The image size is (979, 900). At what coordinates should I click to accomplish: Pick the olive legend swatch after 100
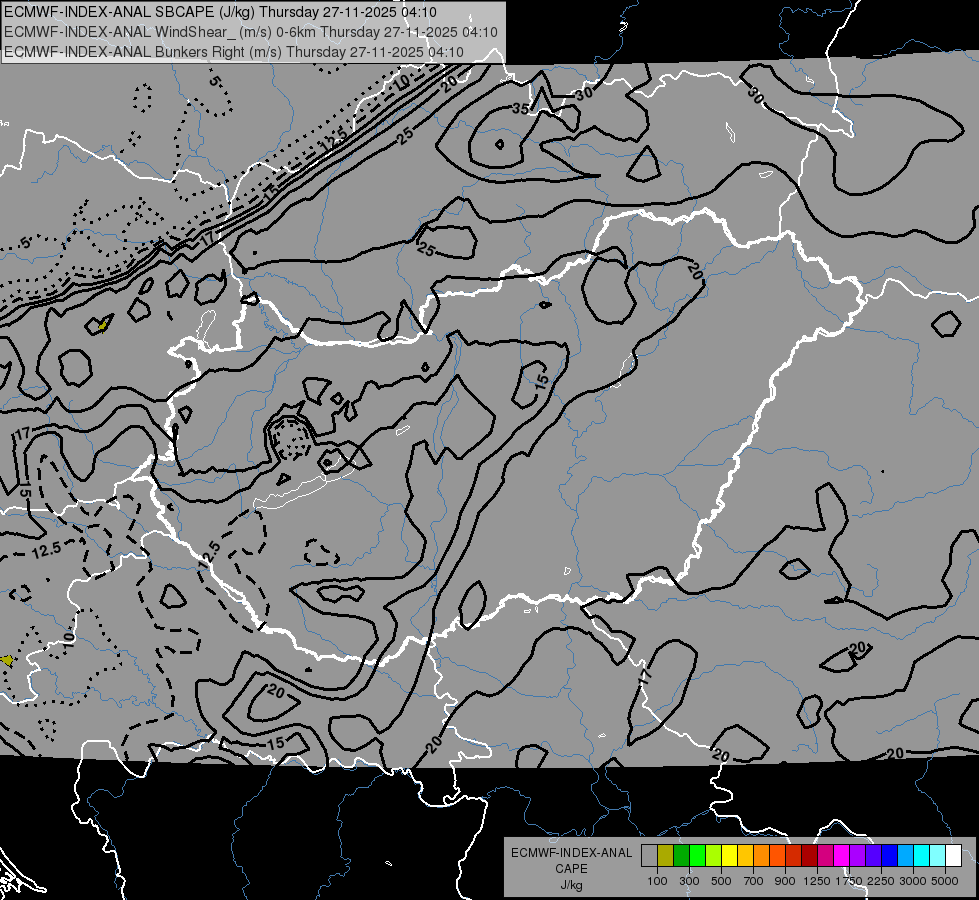tap(666, 855)
